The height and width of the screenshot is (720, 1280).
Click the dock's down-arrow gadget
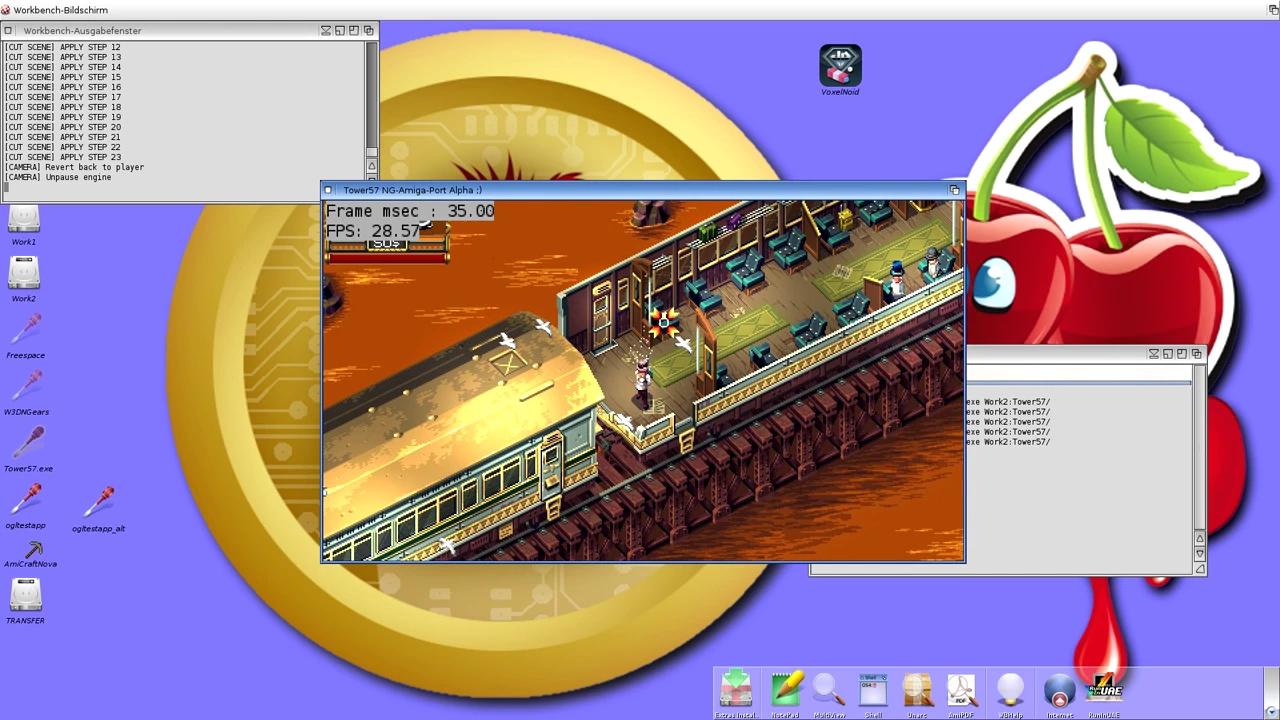(x=1271, y=712)
